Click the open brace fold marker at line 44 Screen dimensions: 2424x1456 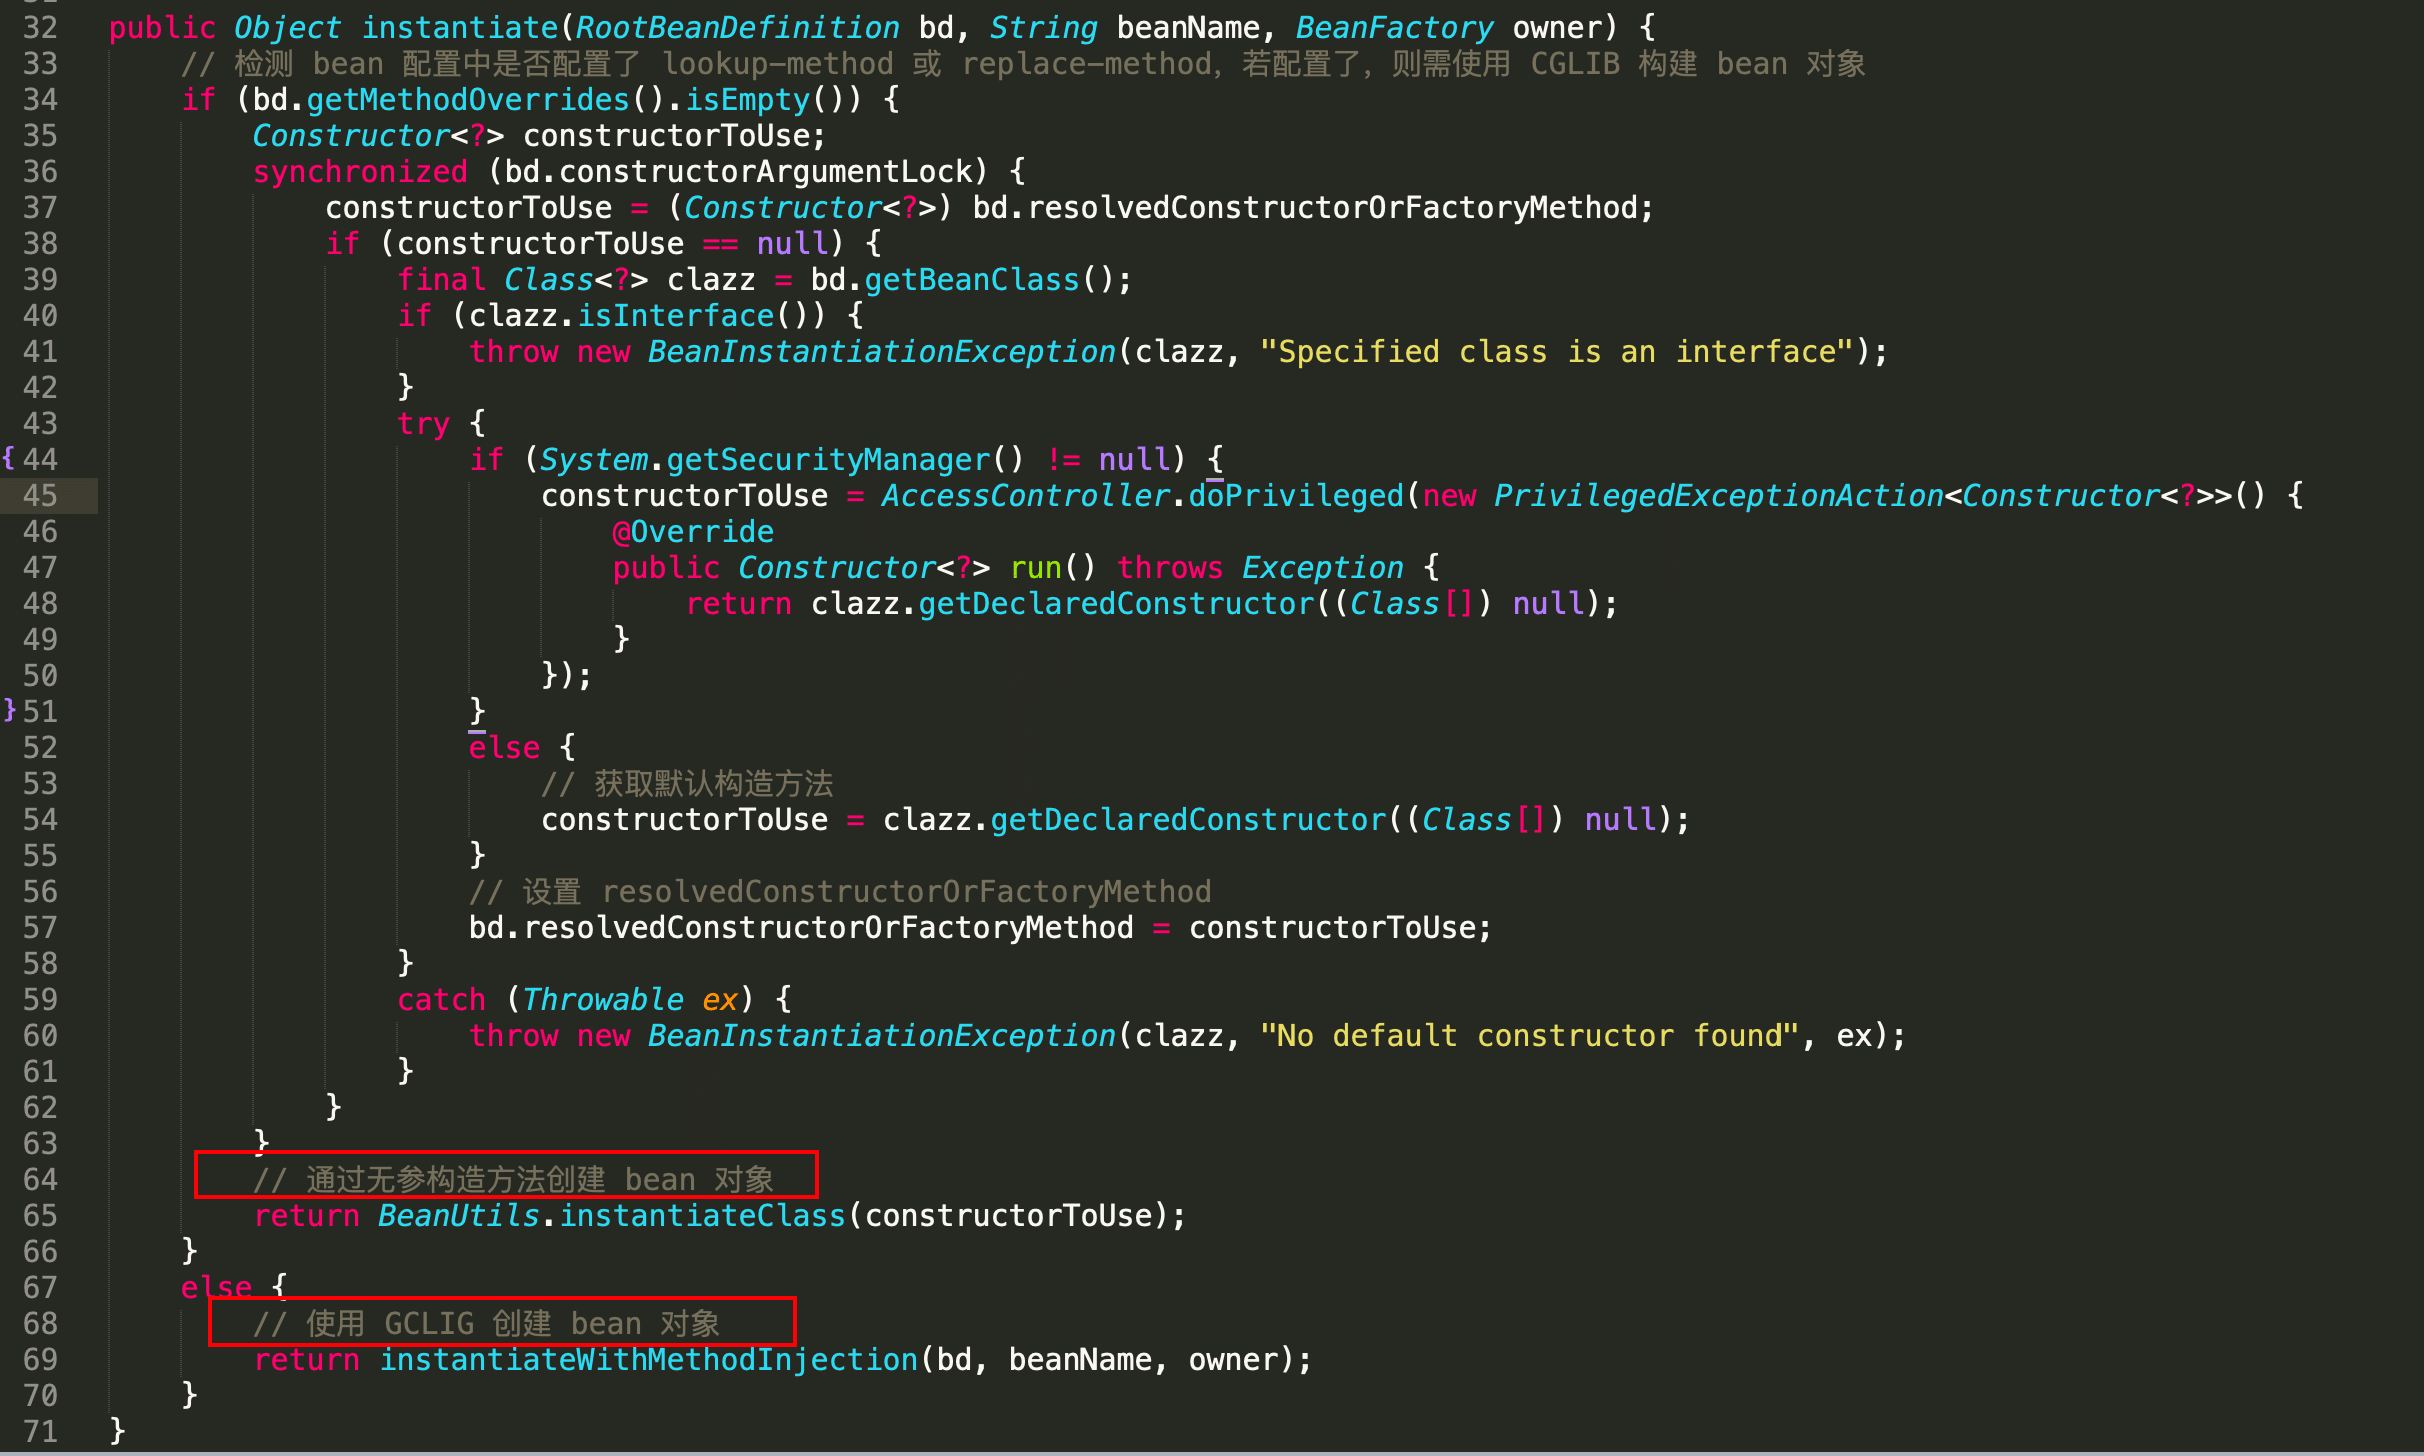pyautogui.click(x=9, y=458)
